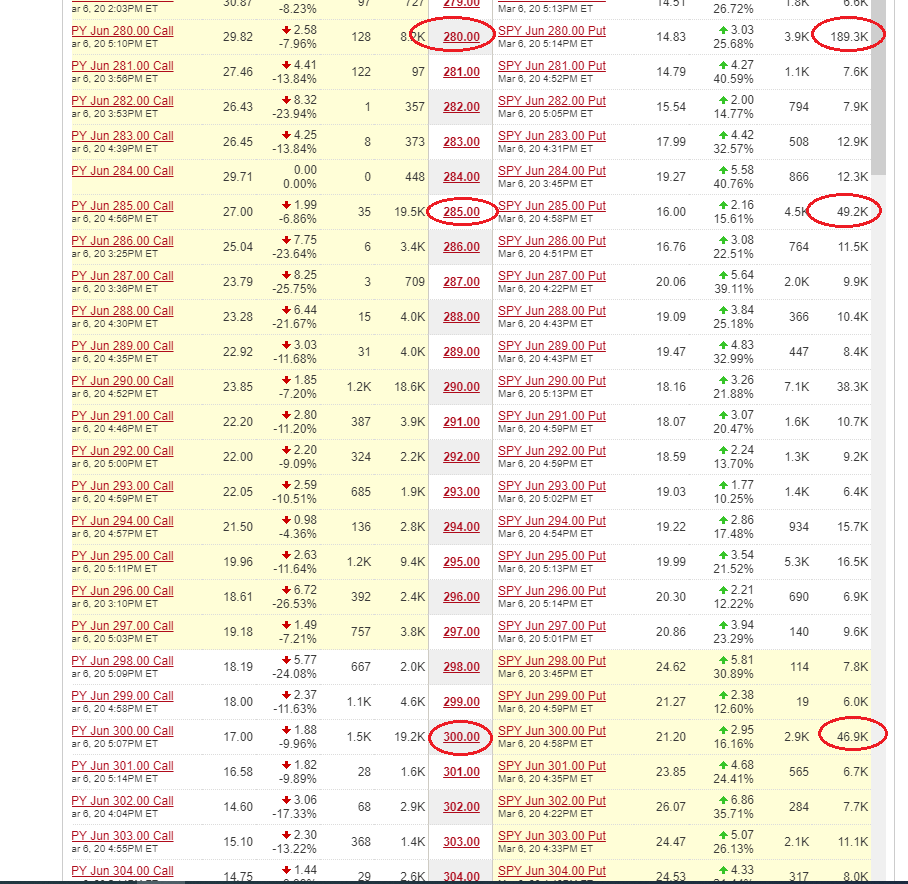Open the Jun 303.00 Call link

pos(122,835)
